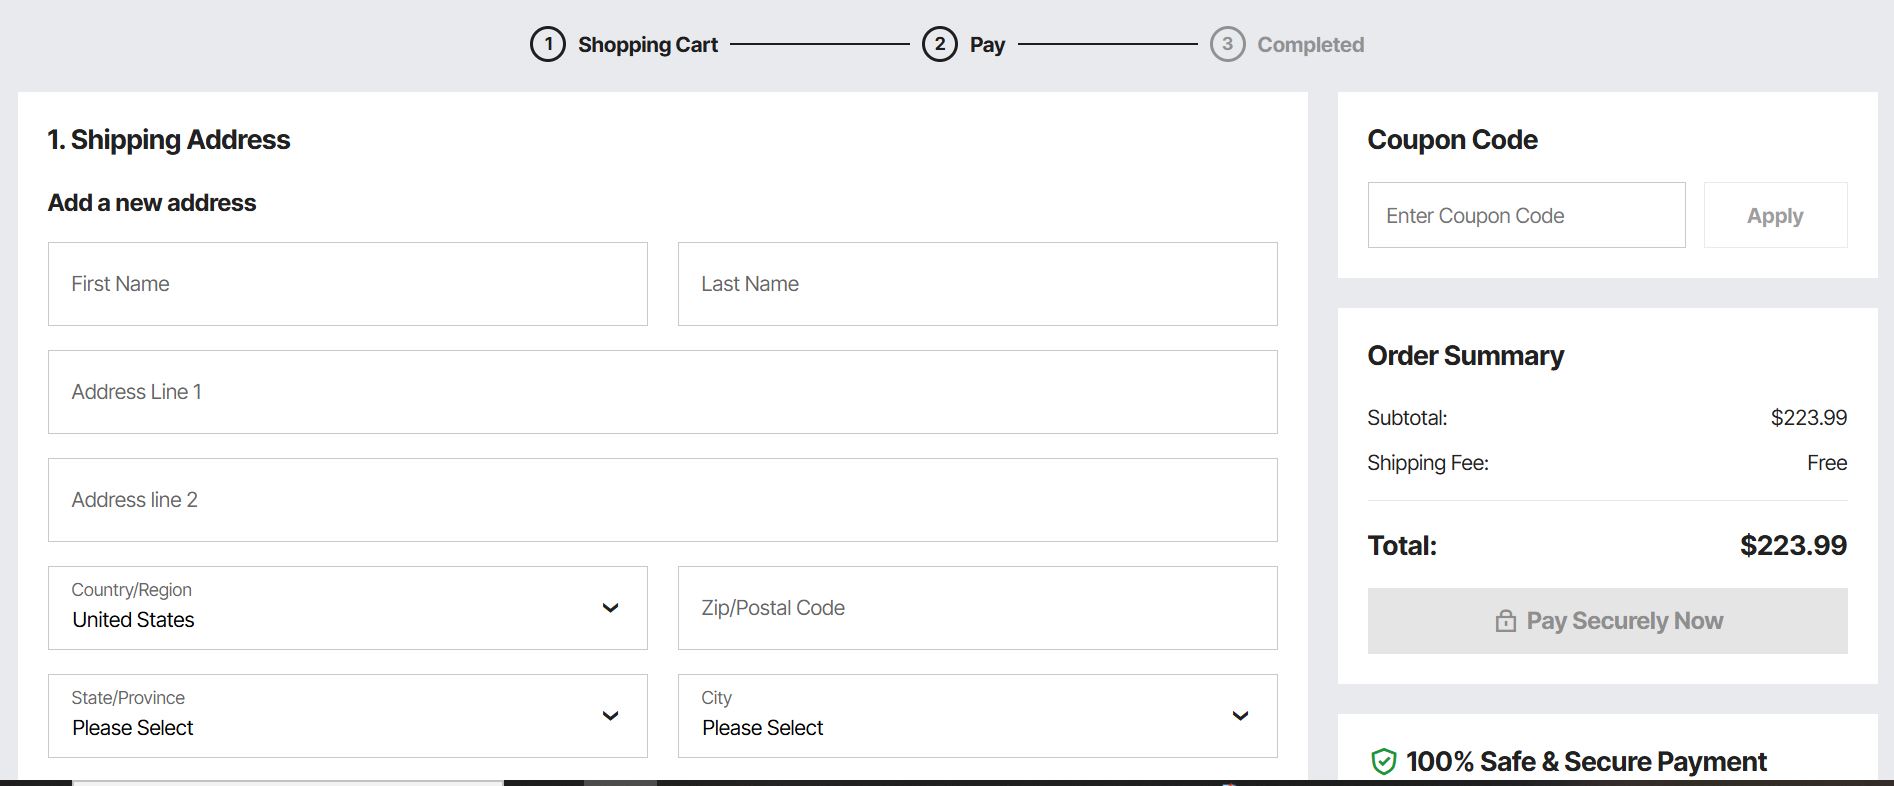Go back to the Shopping Cart step label
This screenshot has height=786, width=1894.
(647, 45)
